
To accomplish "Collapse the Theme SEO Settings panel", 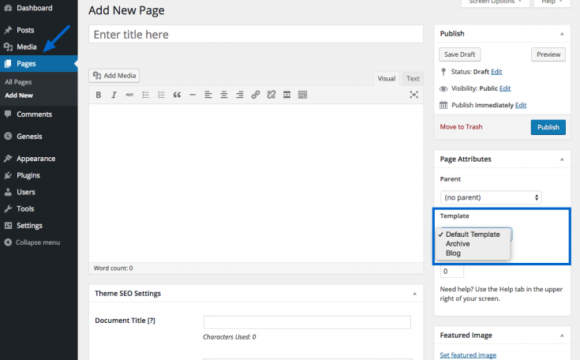I will coord(415,294).
